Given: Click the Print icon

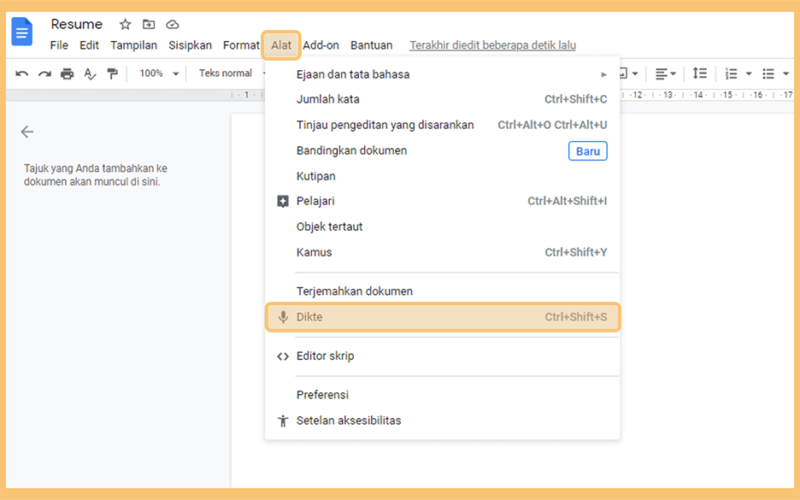Looking at the screenshot, I should [67, 74].
